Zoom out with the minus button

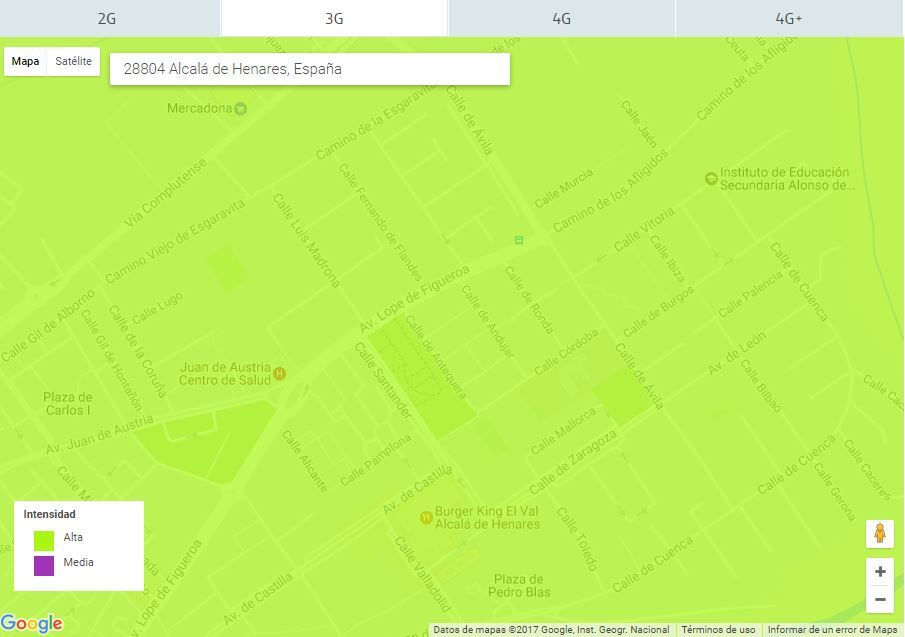click(x=880, y=599)
